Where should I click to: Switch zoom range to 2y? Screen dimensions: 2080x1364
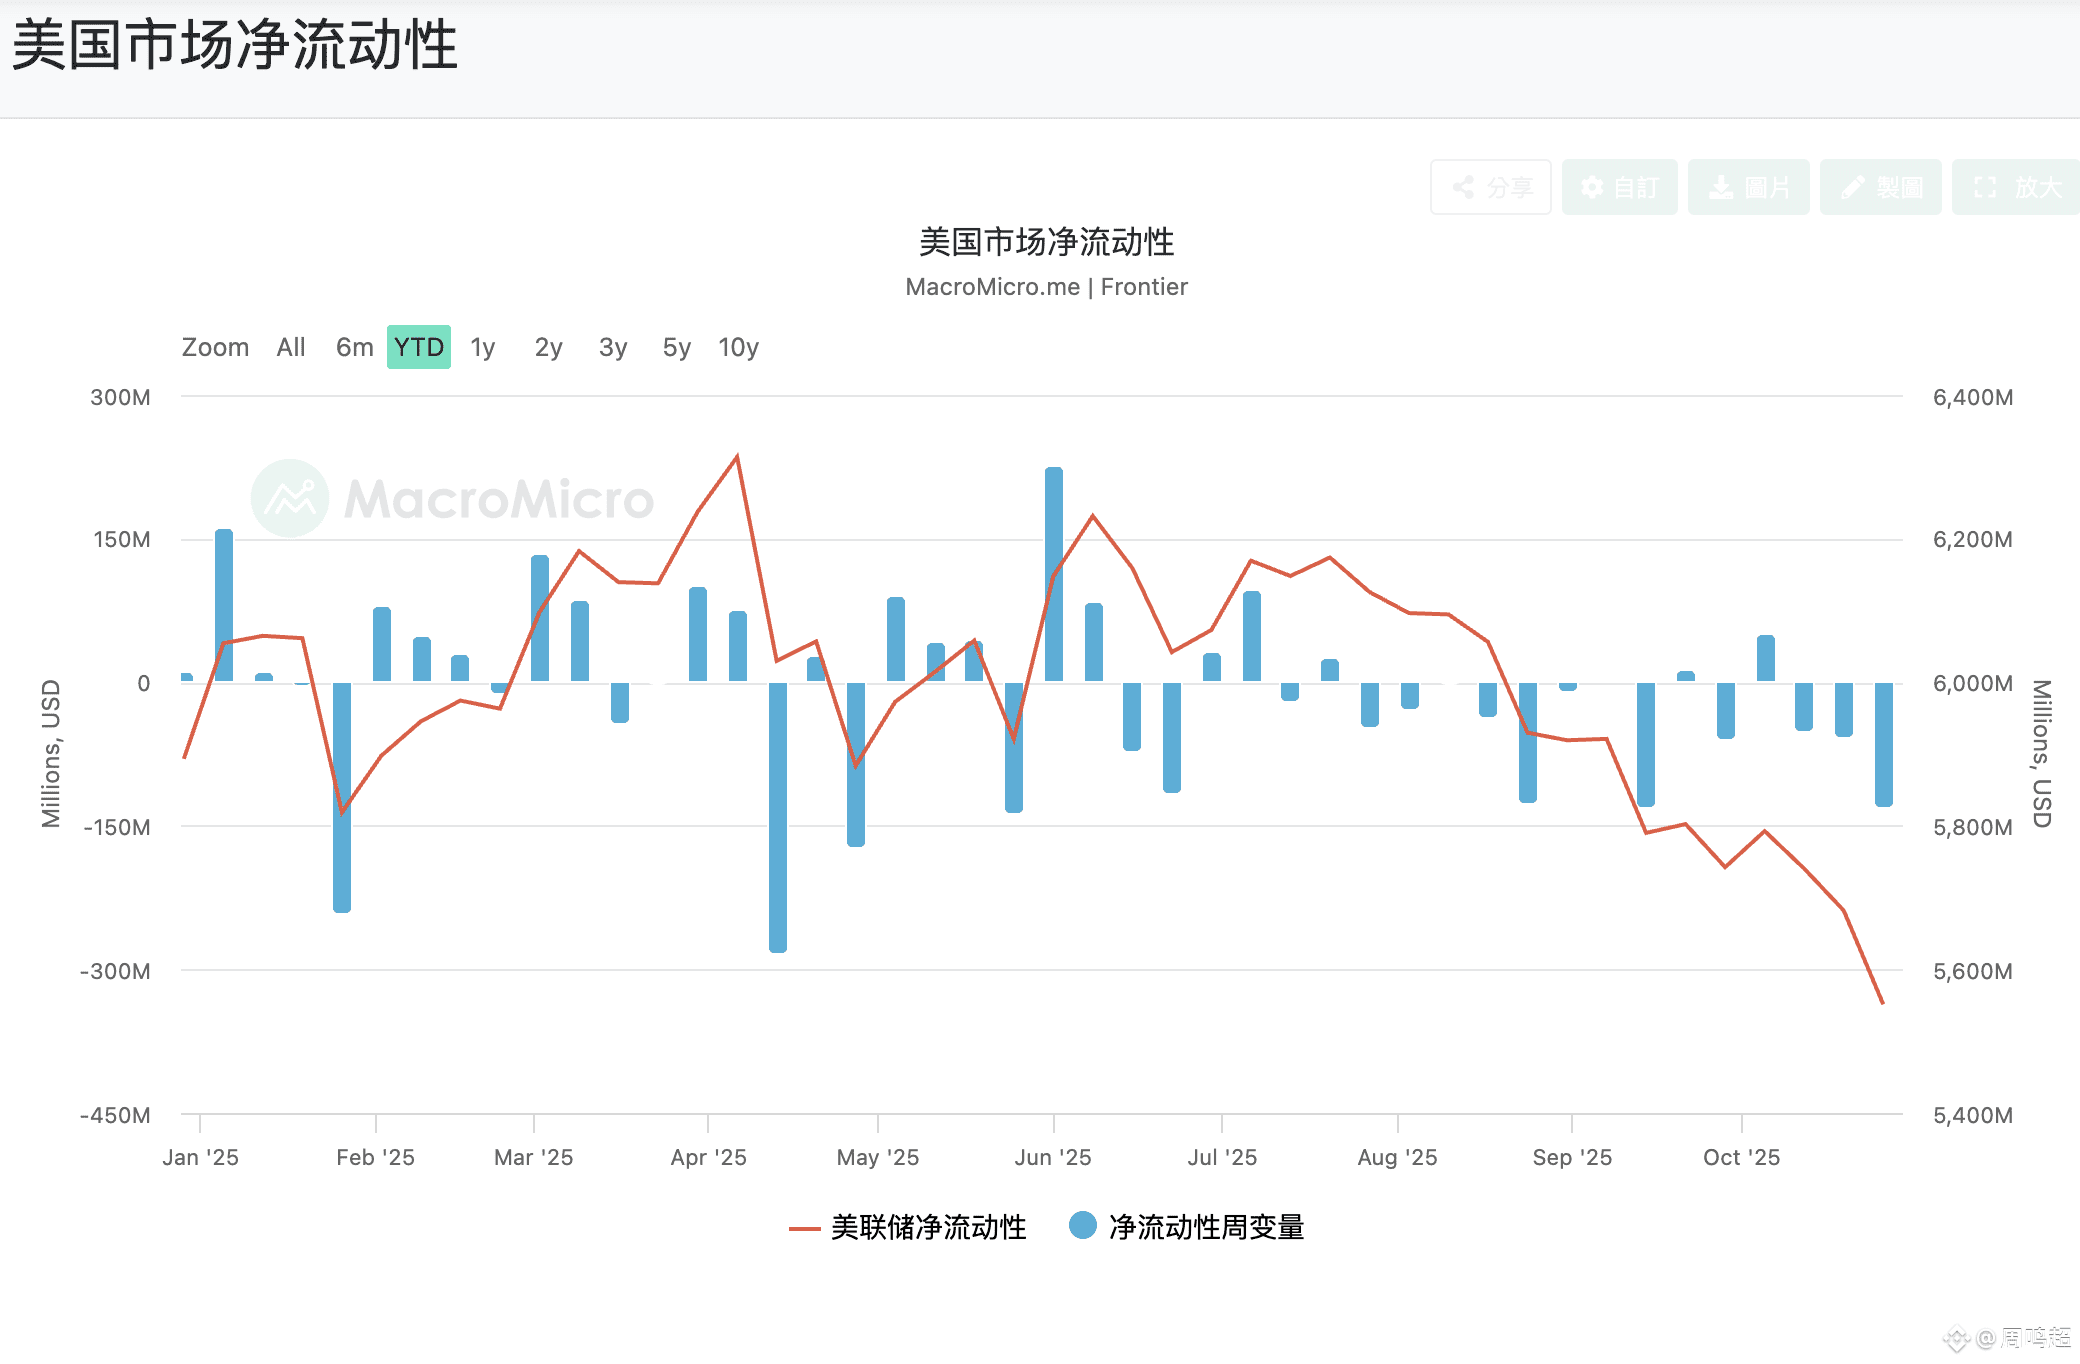(x=548, y=347)
